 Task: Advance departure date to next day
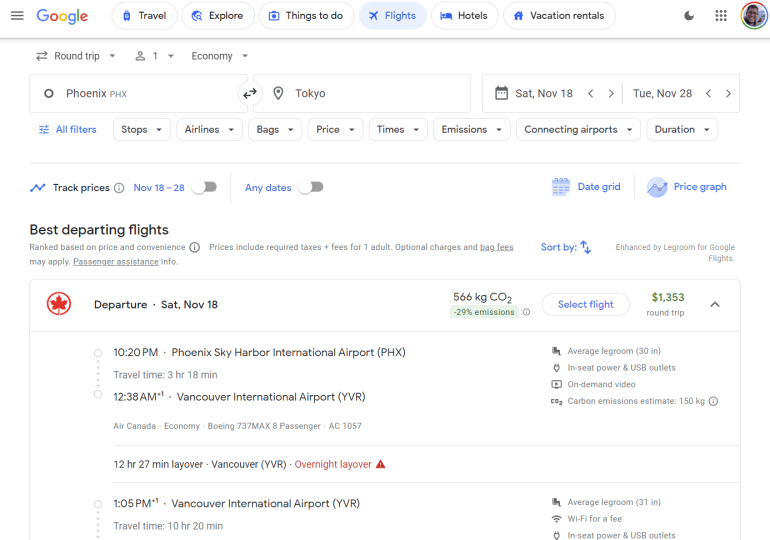tap(611, 93)
